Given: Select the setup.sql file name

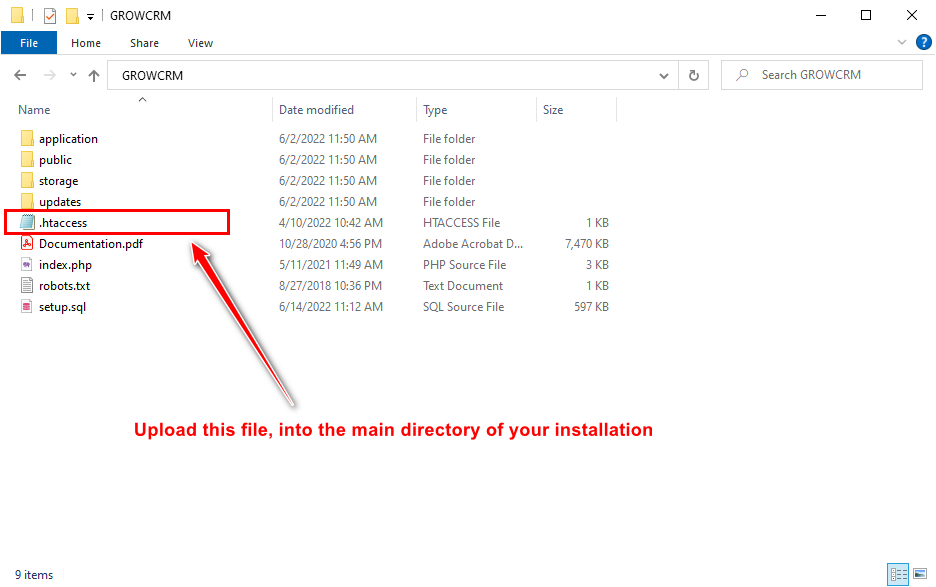Looking at the screenshot, I should pos(63,307).
